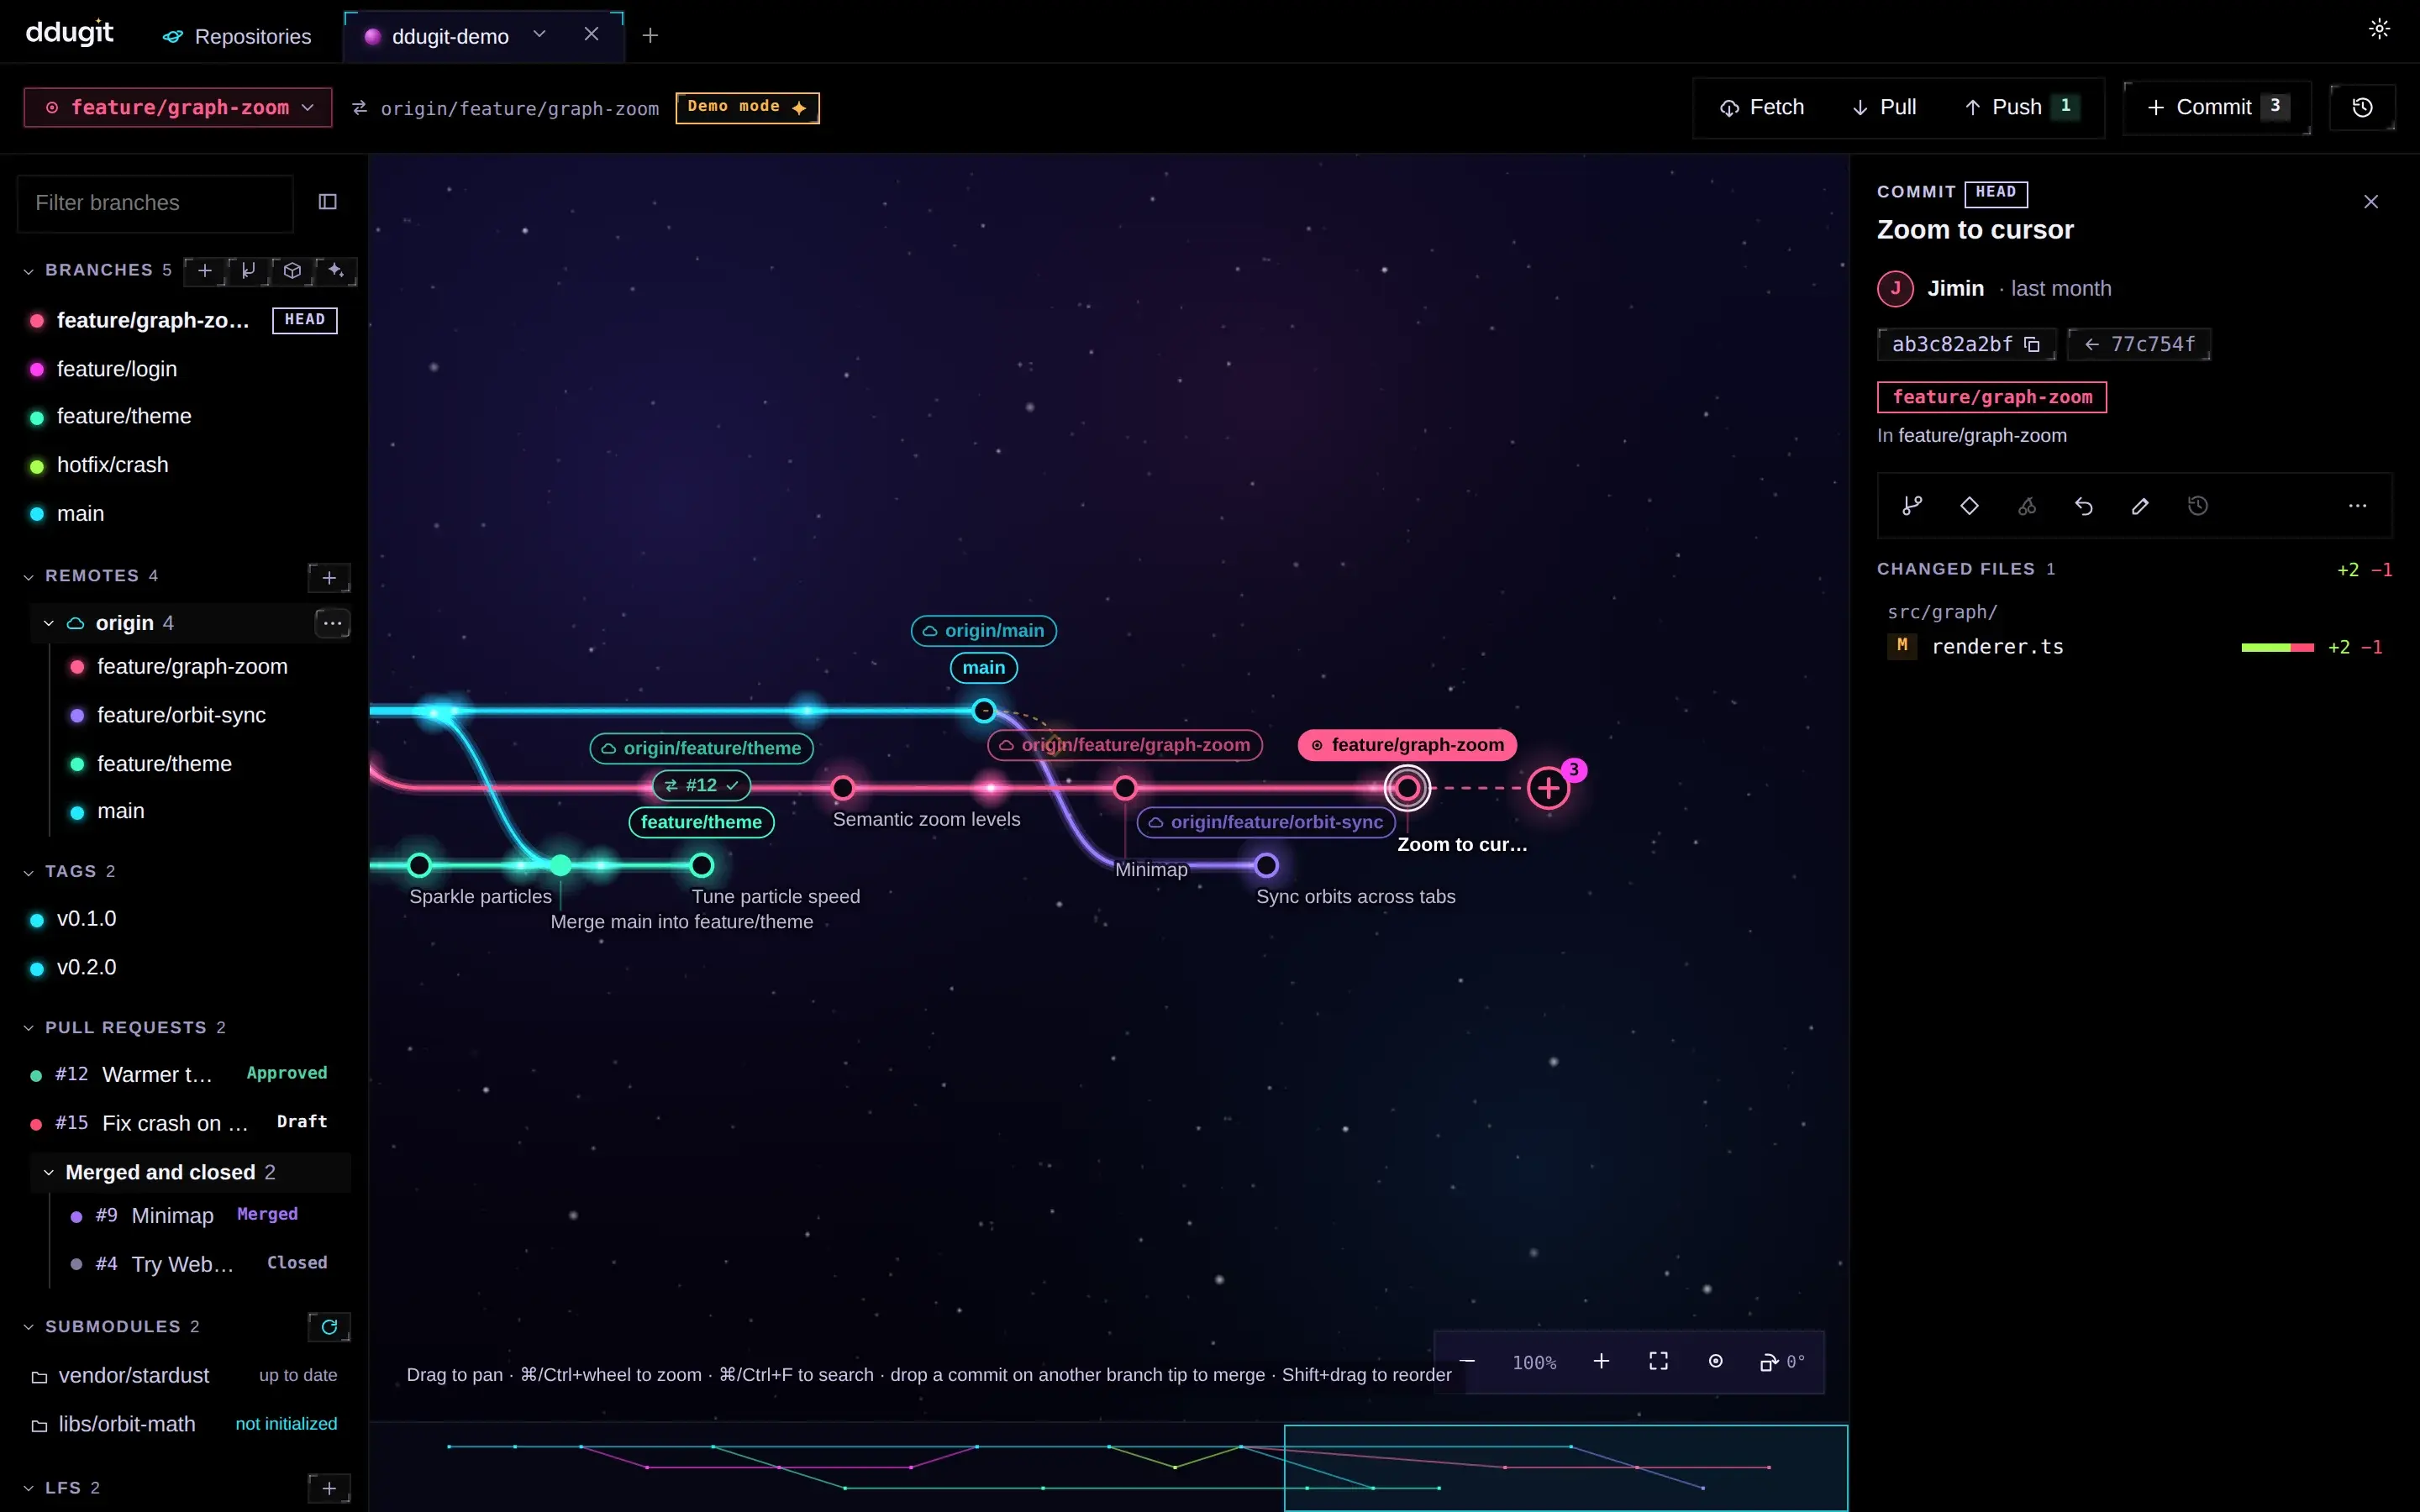Image resolution: width=2420 pixels, height=1512 pixels.
Task: Open a new tab with the plus
Action: [650, 35]
